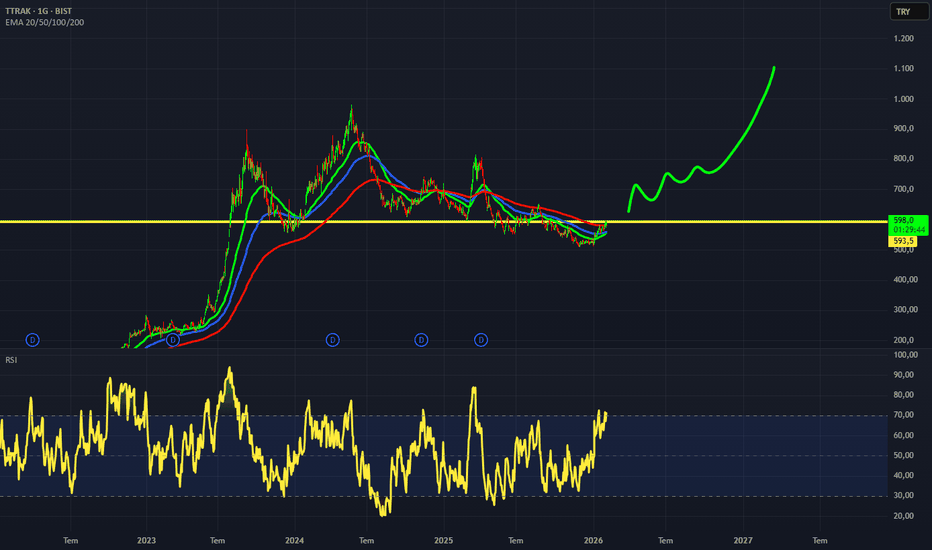Viewport: 932px width, 550px height.
Task: Click the 20,00 RSI scale label
Action: [903, 516]
